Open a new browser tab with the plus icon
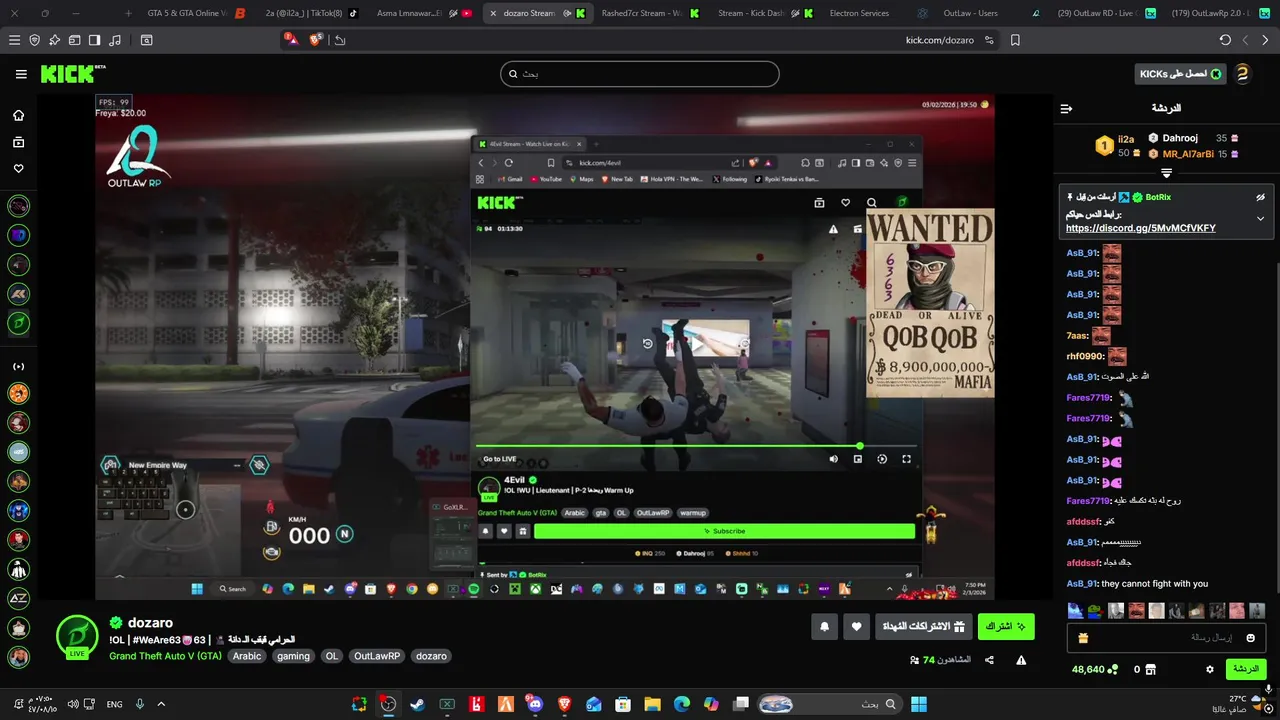The width and height of the screenshot is (1280, 720). pyautogui.click(x=128, y=13)
